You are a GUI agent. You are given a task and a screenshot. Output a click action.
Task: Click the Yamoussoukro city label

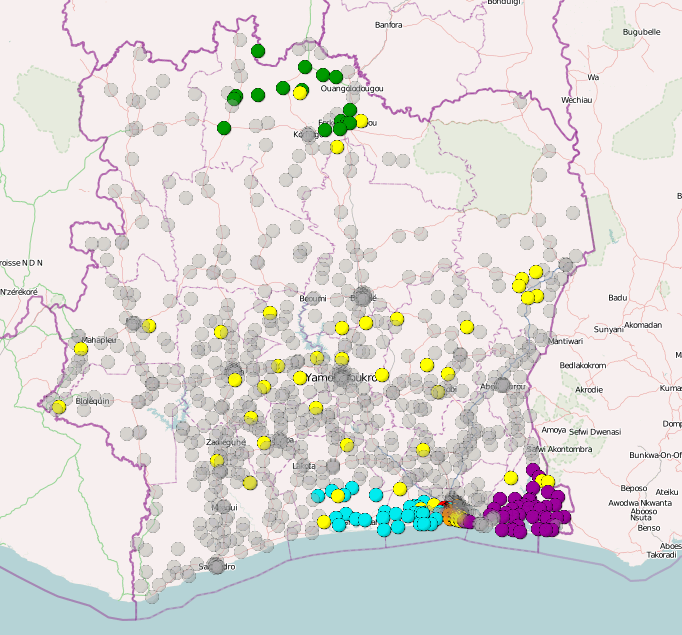click(x=340, y=379)
